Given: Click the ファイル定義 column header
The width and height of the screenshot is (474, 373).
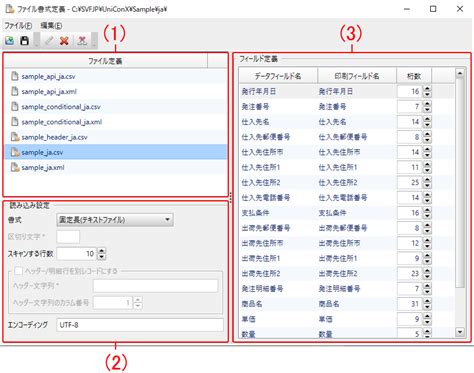Looking at the screenshot, I should pyautogui.click(x=105, y=61).
